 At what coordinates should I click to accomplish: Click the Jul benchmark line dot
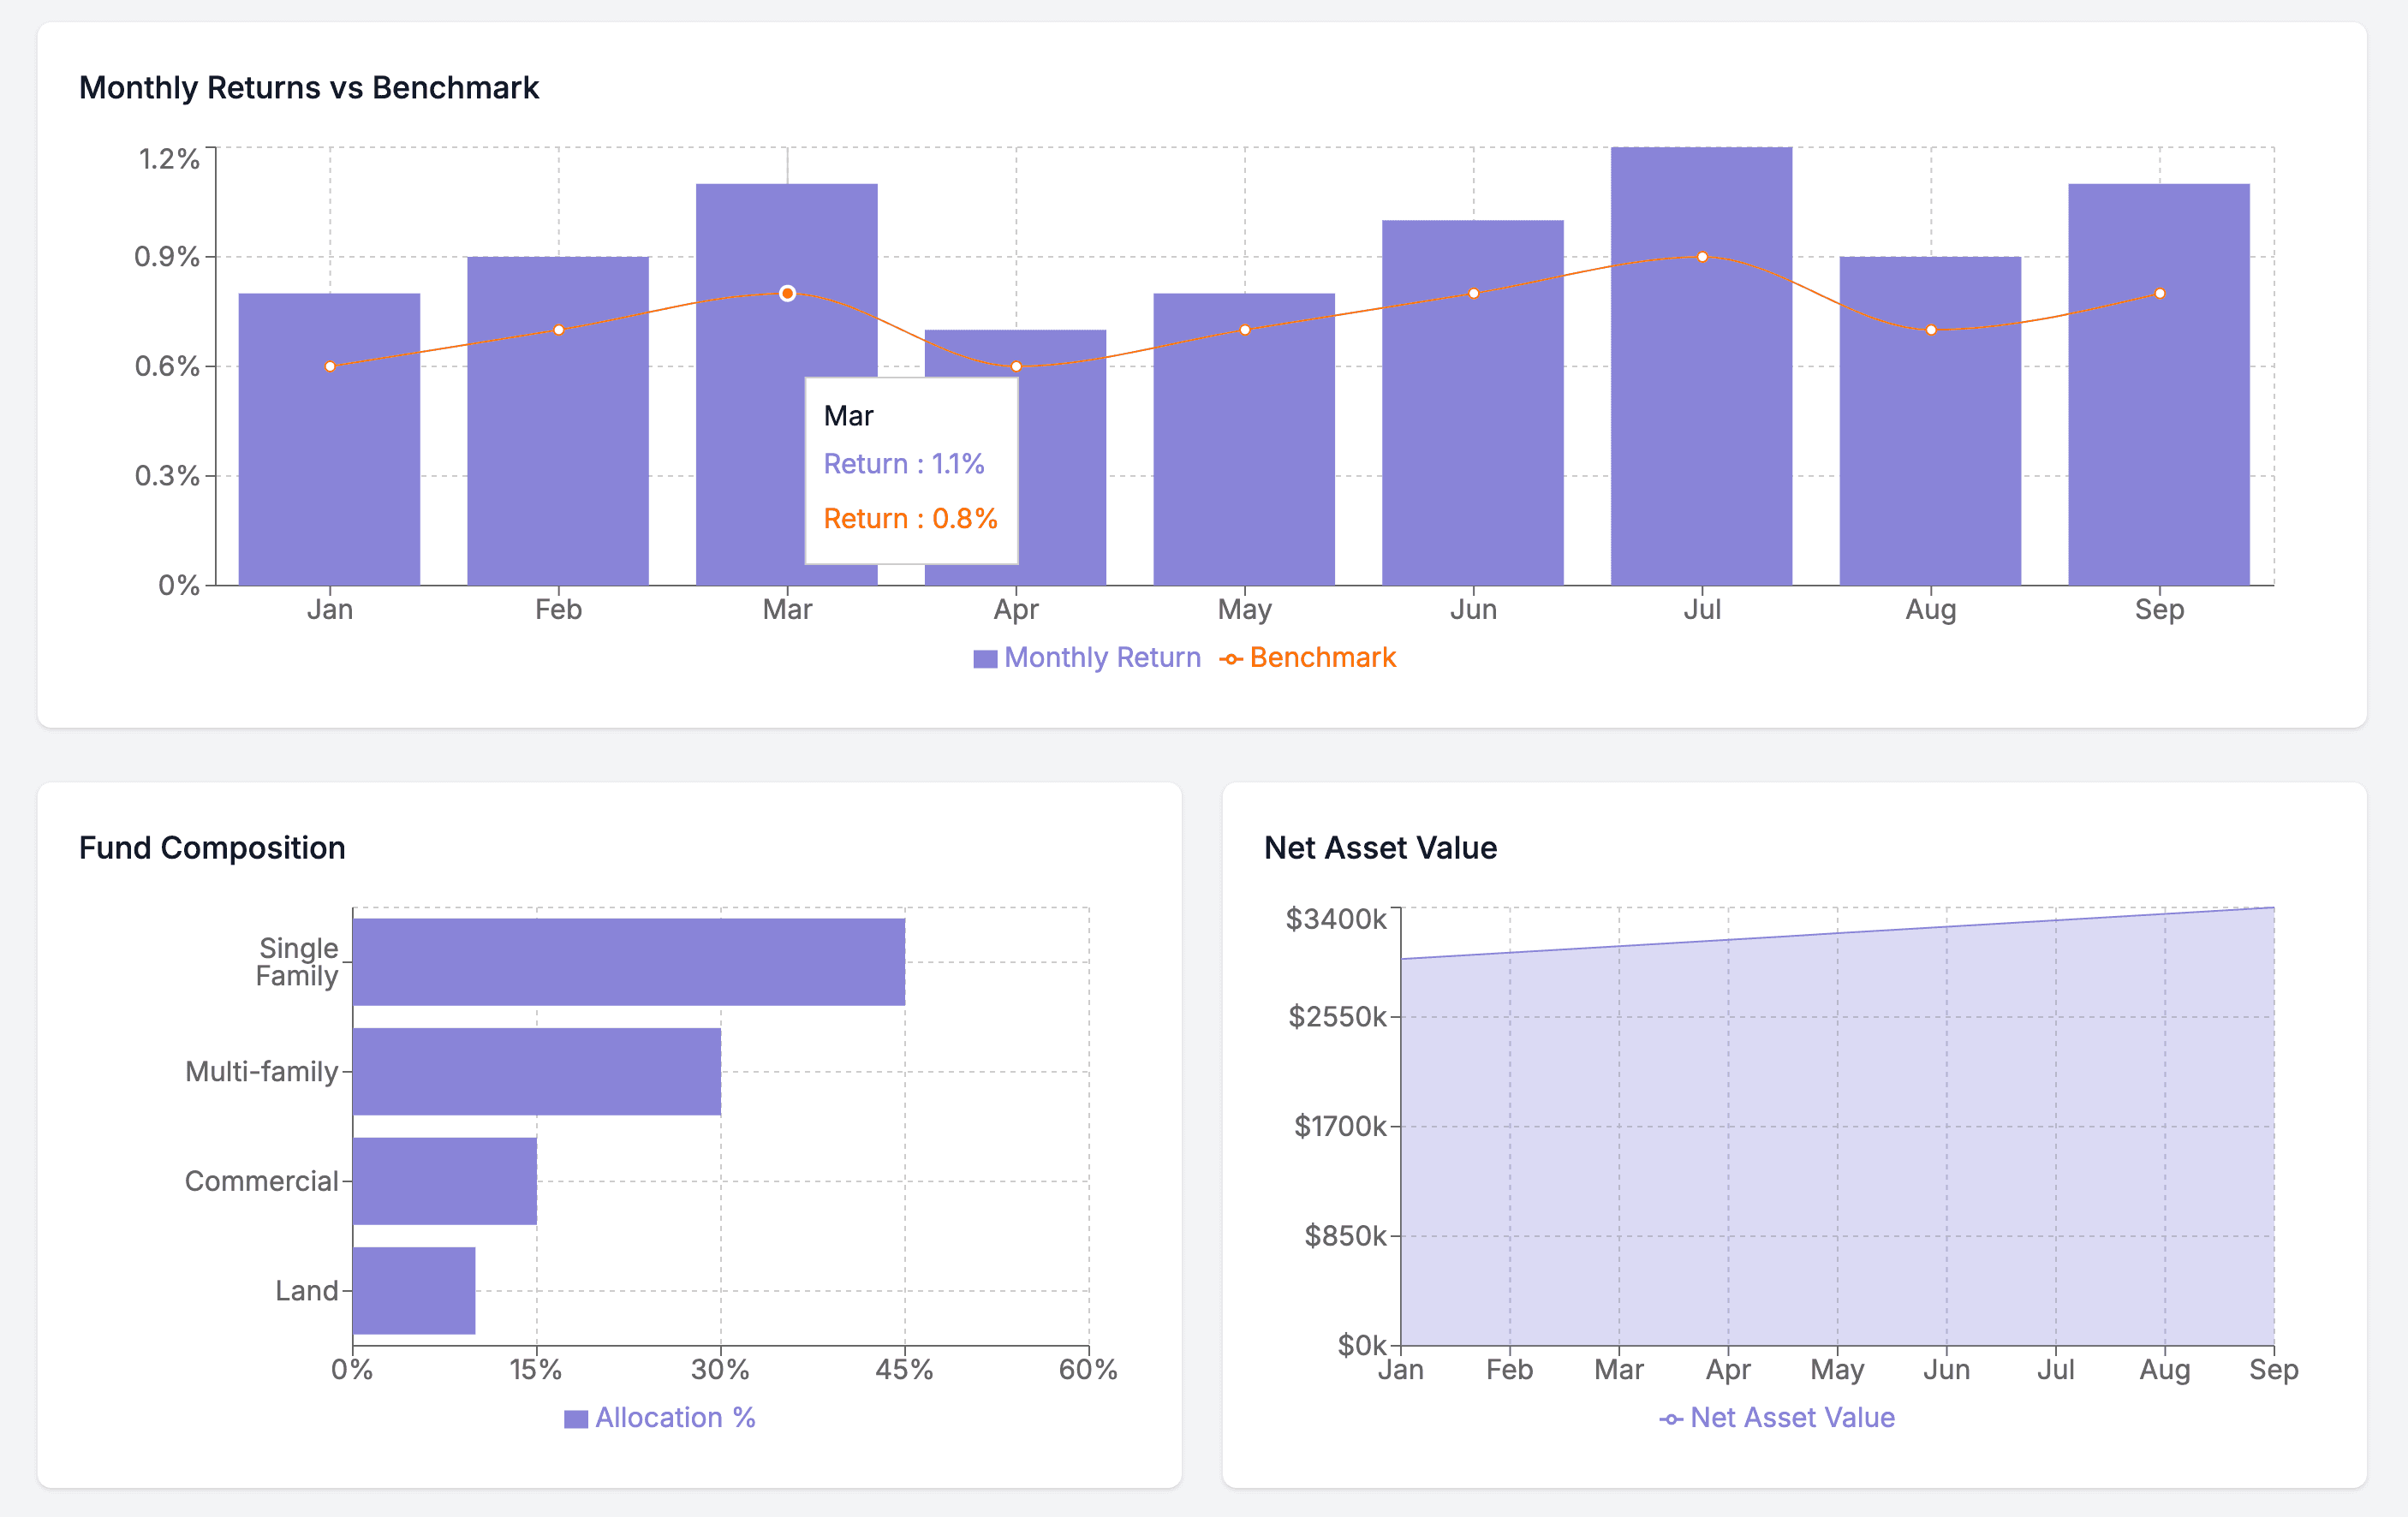click(x=1702, y=257)
